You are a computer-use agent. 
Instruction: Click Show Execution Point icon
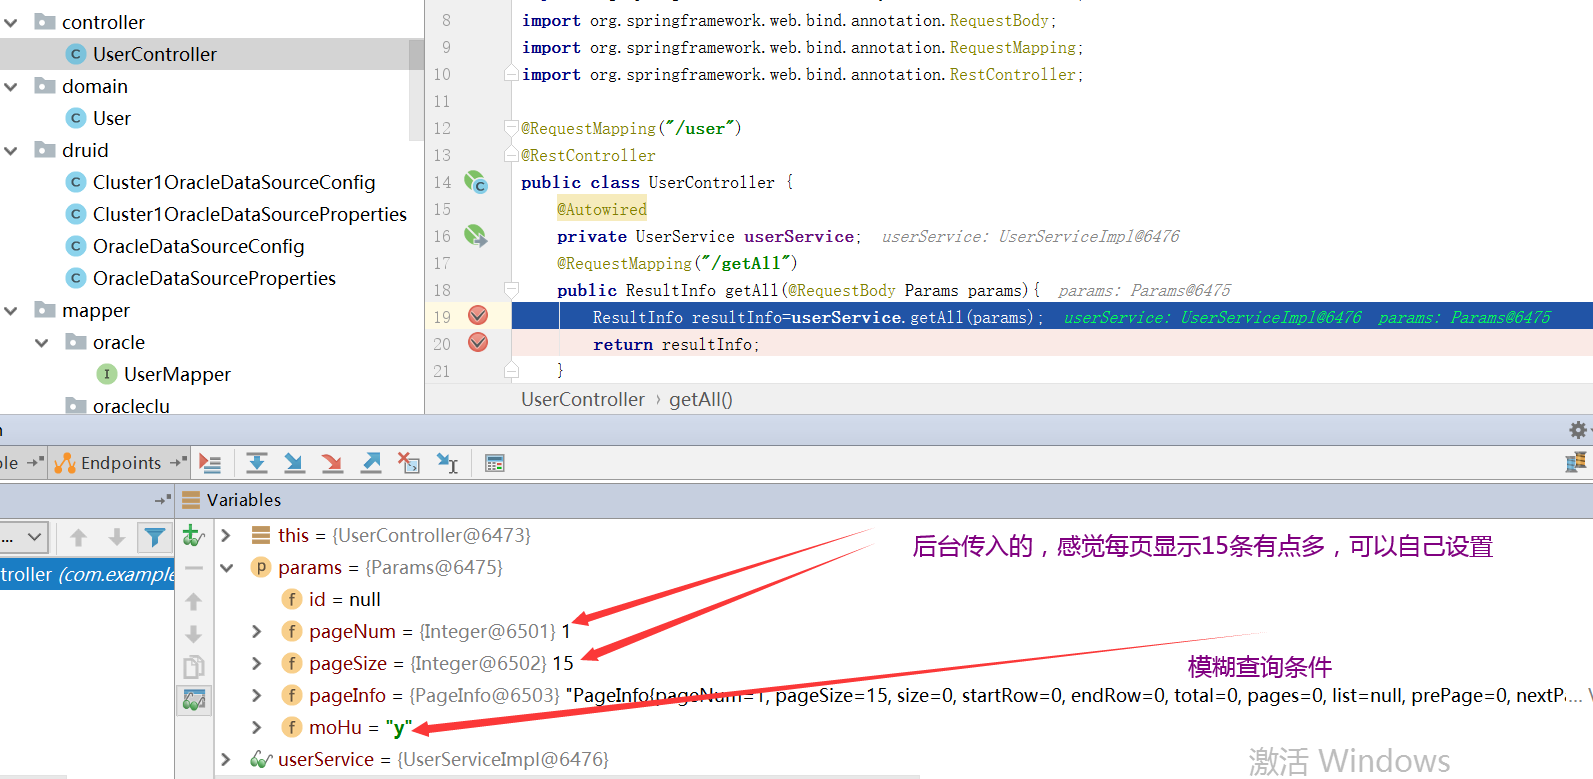click(210, 463)
